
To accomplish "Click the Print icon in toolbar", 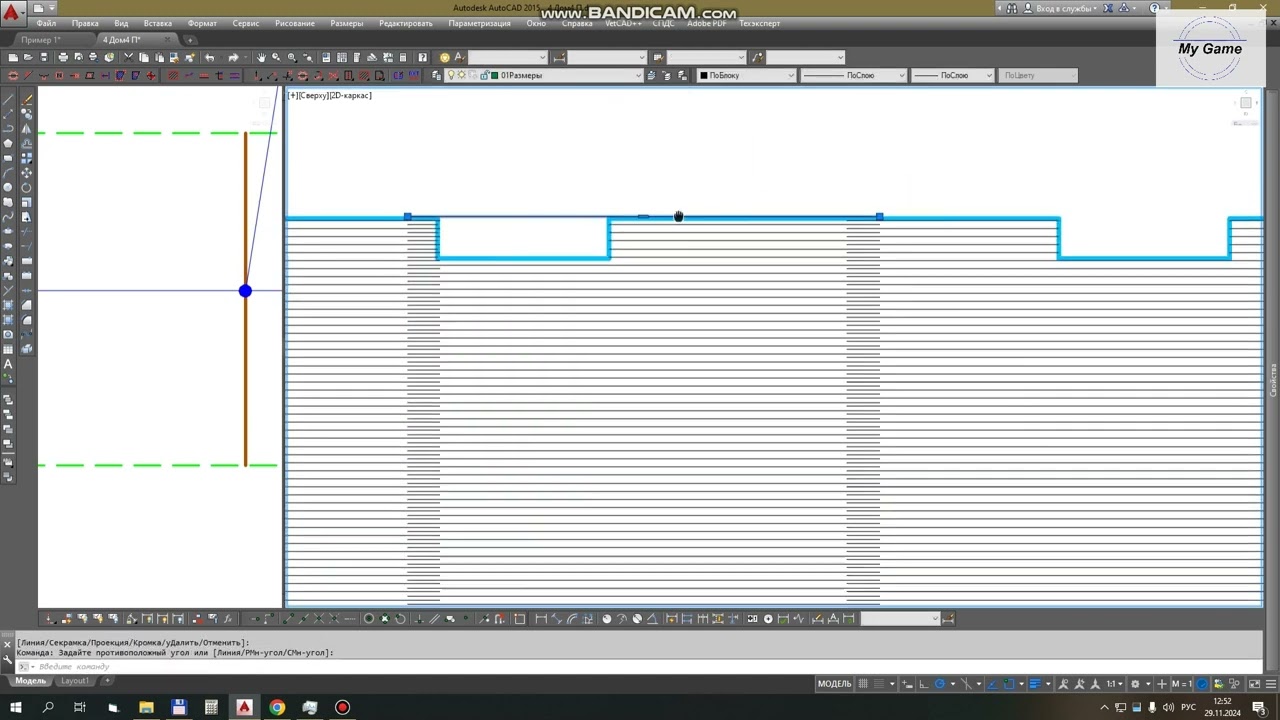I will [63, 57].
